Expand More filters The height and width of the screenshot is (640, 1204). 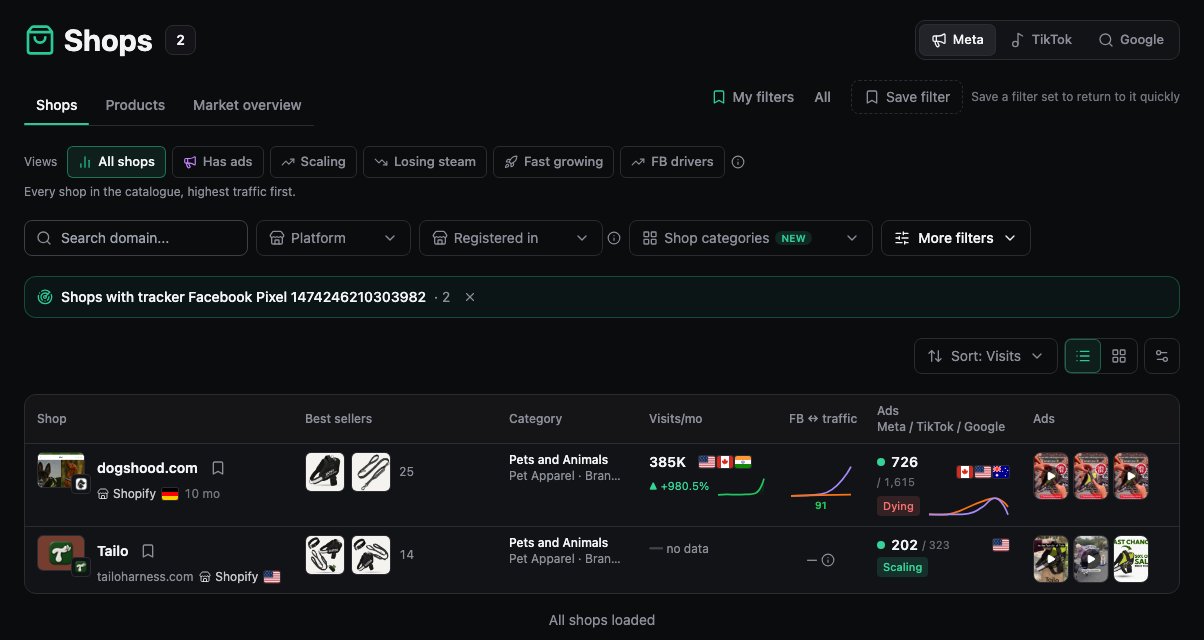956,238
